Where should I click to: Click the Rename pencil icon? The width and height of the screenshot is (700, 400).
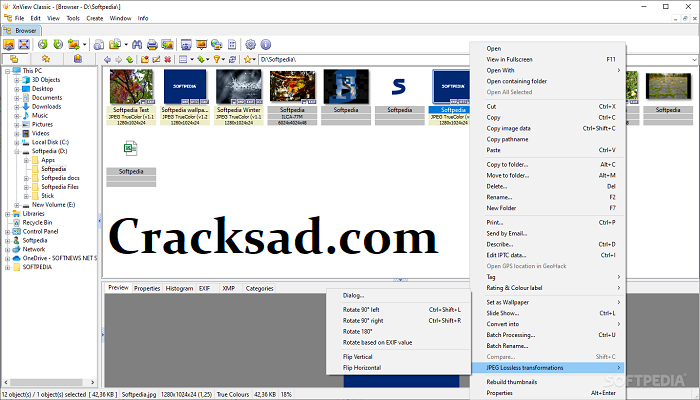(156, 59)
